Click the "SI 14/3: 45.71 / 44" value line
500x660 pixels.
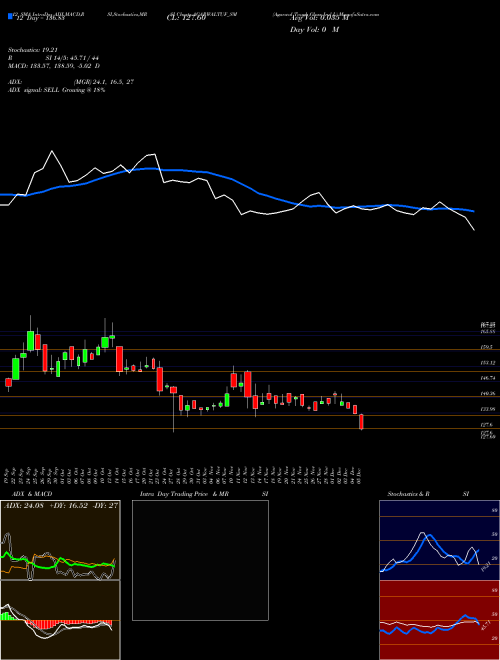point(72,58)
